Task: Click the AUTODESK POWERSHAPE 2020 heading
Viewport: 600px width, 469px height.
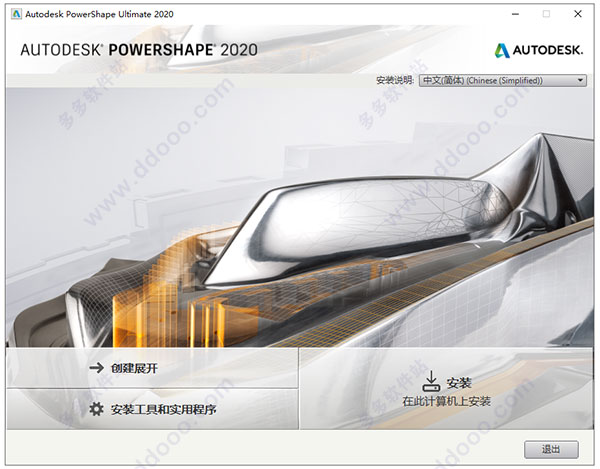Action: pyautogui.click(x=139, y=50)
